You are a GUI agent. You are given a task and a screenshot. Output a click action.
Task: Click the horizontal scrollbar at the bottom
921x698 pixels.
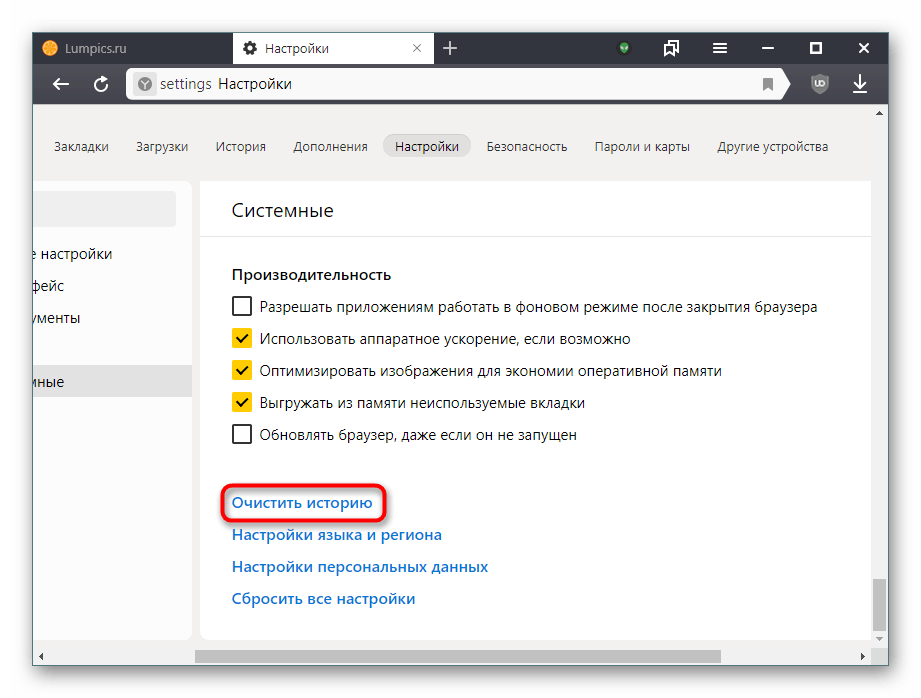point(458,656)
